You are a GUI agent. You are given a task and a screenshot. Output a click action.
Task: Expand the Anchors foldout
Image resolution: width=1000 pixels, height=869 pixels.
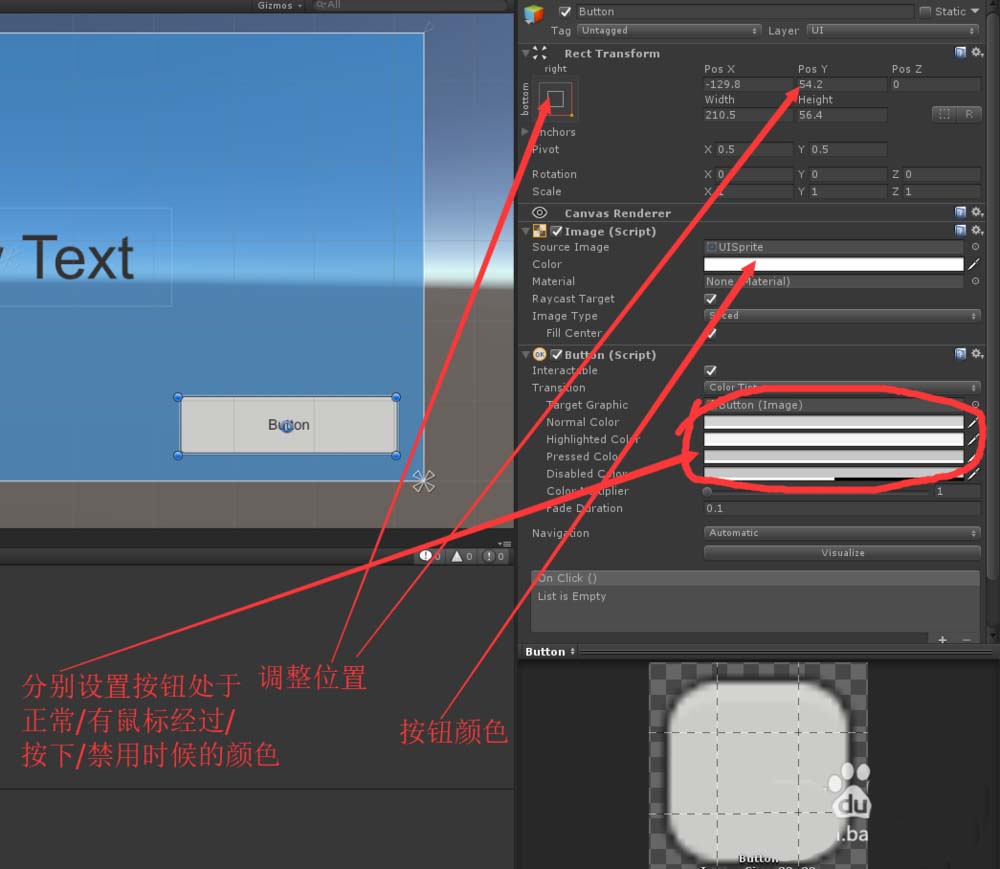pyautogui.click(x=525, y=131)
